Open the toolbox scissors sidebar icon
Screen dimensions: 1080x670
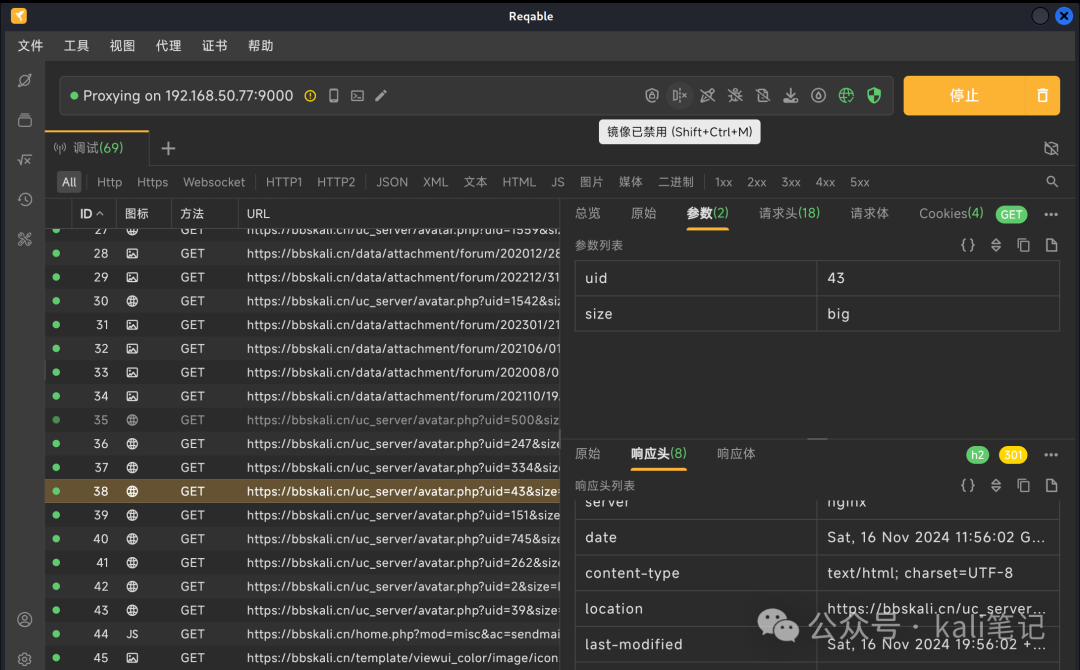coord(25,239)
